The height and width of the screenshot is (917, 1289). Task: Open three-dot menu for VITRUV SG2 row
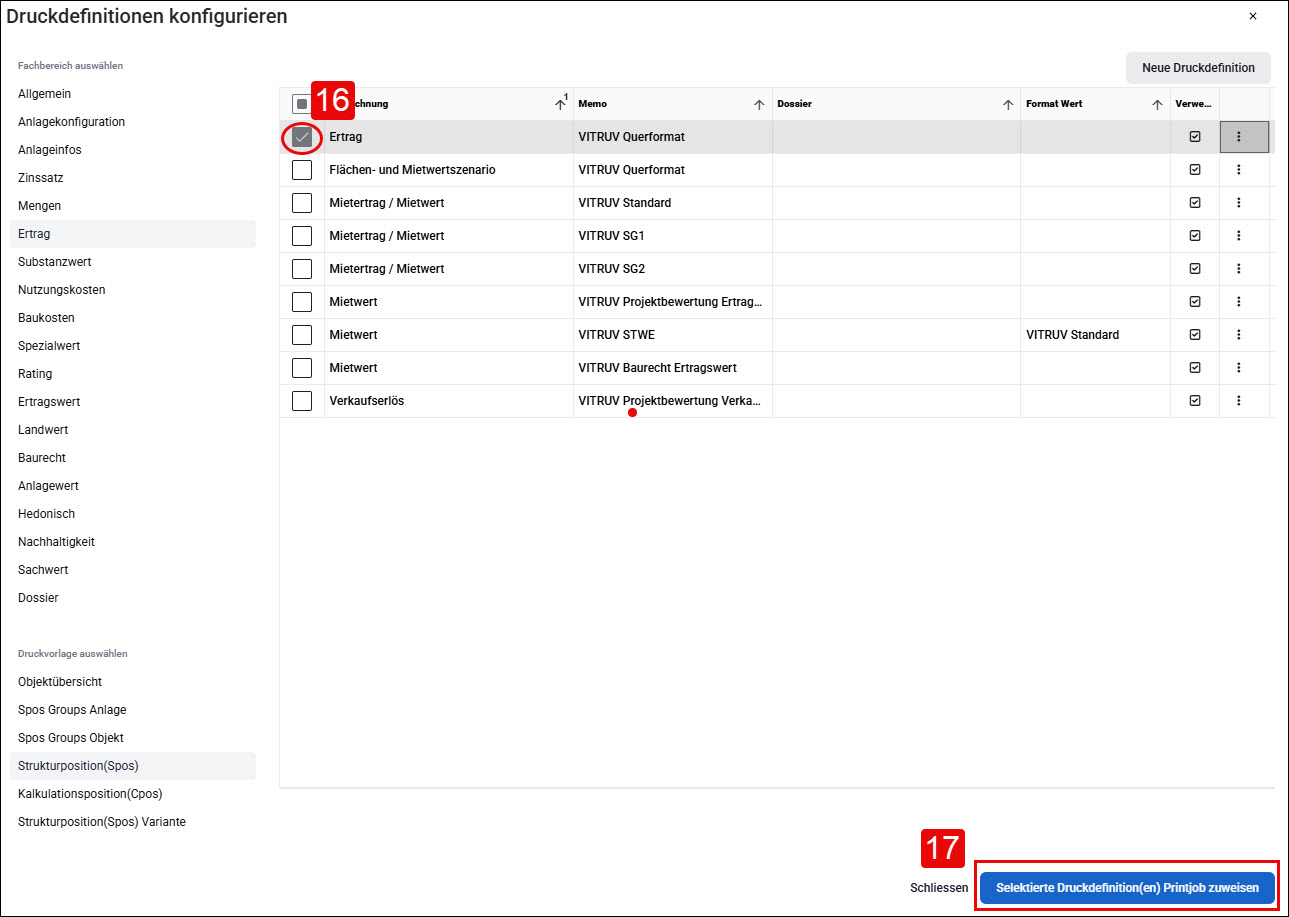point(1238,269)
